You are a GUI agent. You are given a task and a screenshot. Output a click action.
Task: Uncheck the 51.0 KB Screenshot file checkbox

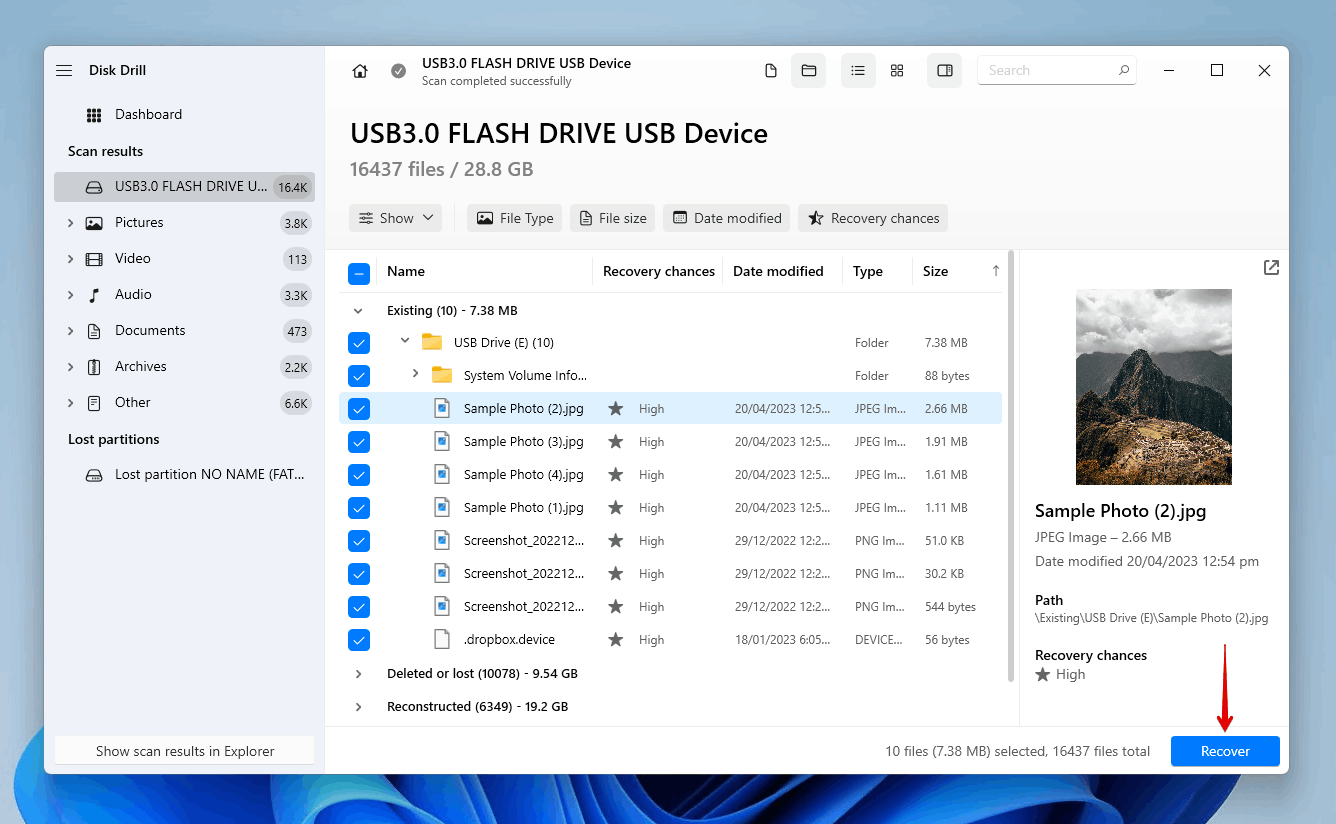pyautogui.click(x=359, y=541)
